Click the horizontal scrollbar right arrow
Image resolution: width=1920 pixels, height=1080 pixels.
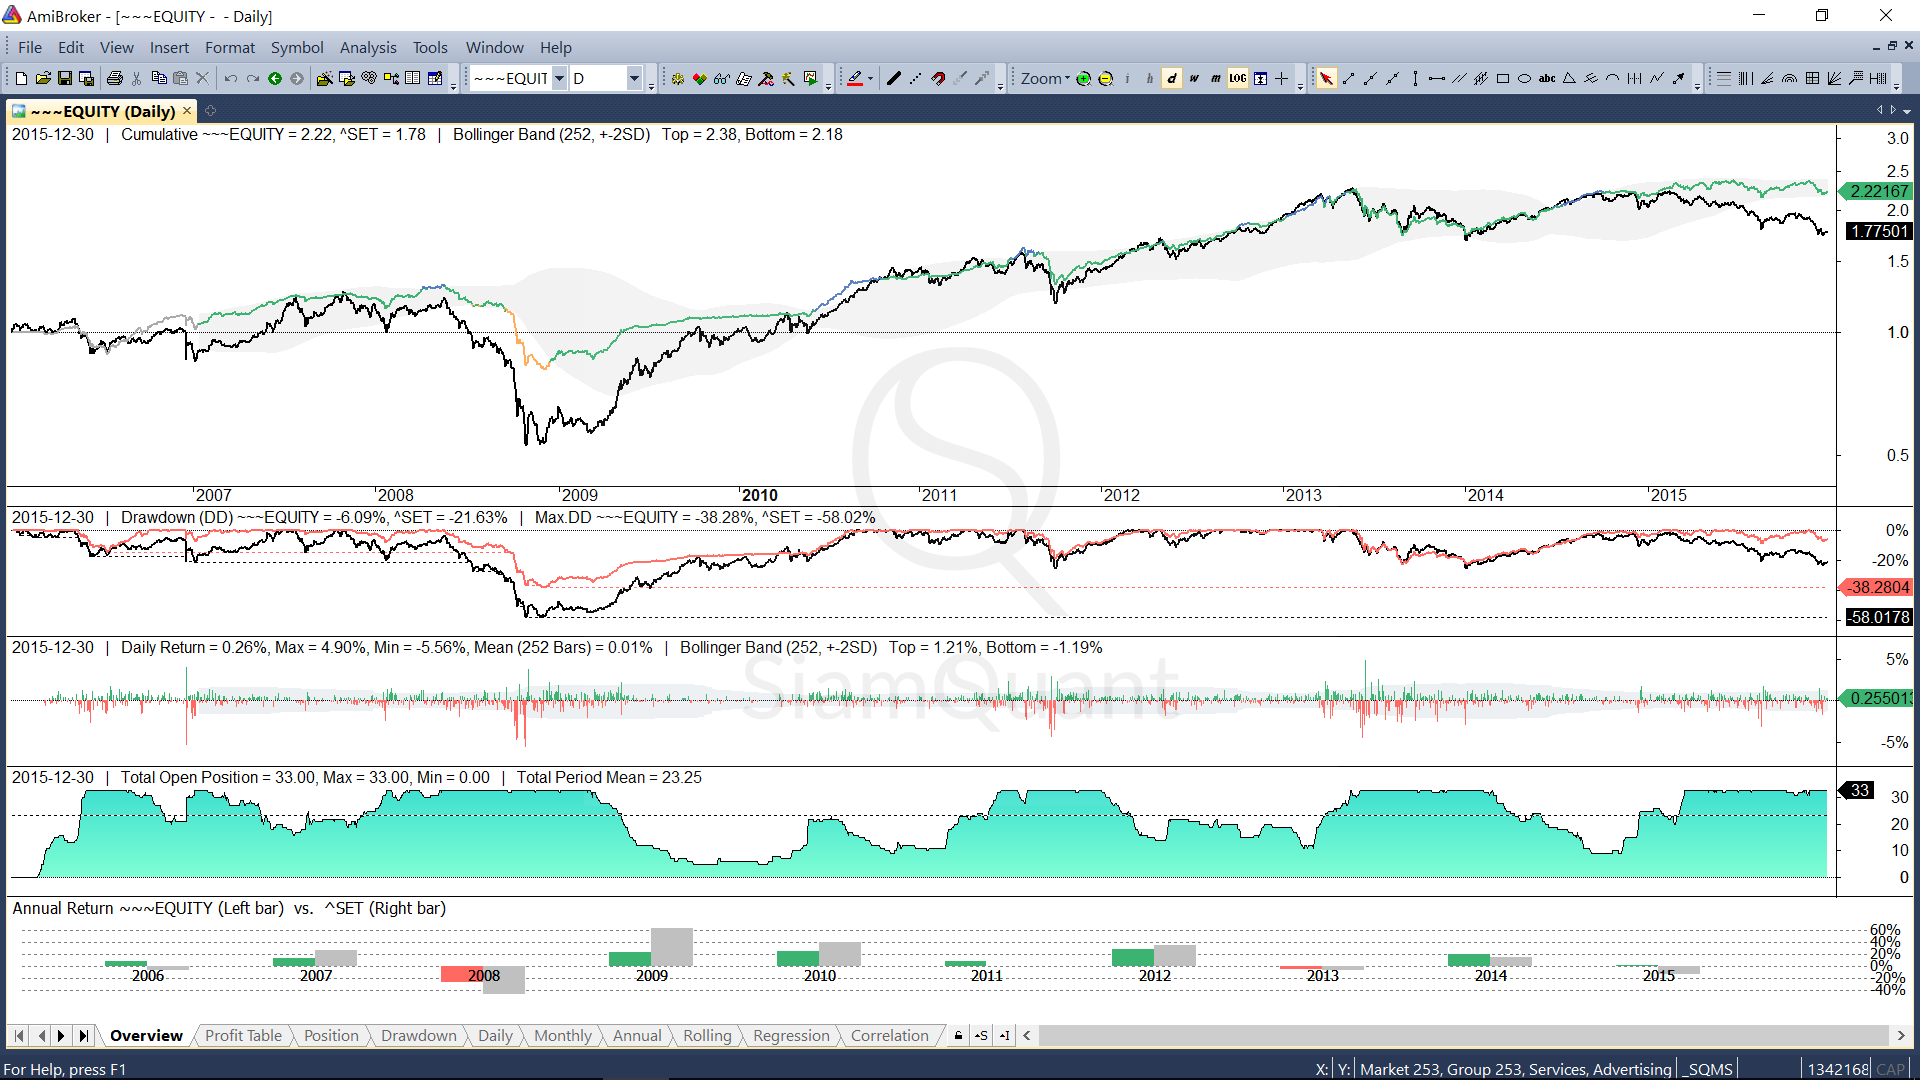(x=1901, y=1036)
